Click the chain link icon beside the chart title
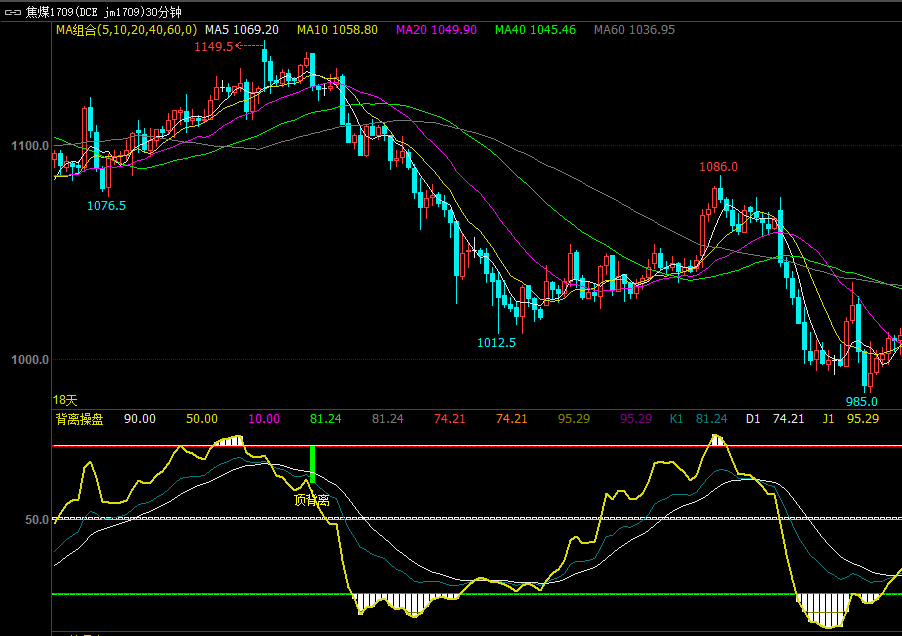902x636 pixels. [x=13, y=12]
